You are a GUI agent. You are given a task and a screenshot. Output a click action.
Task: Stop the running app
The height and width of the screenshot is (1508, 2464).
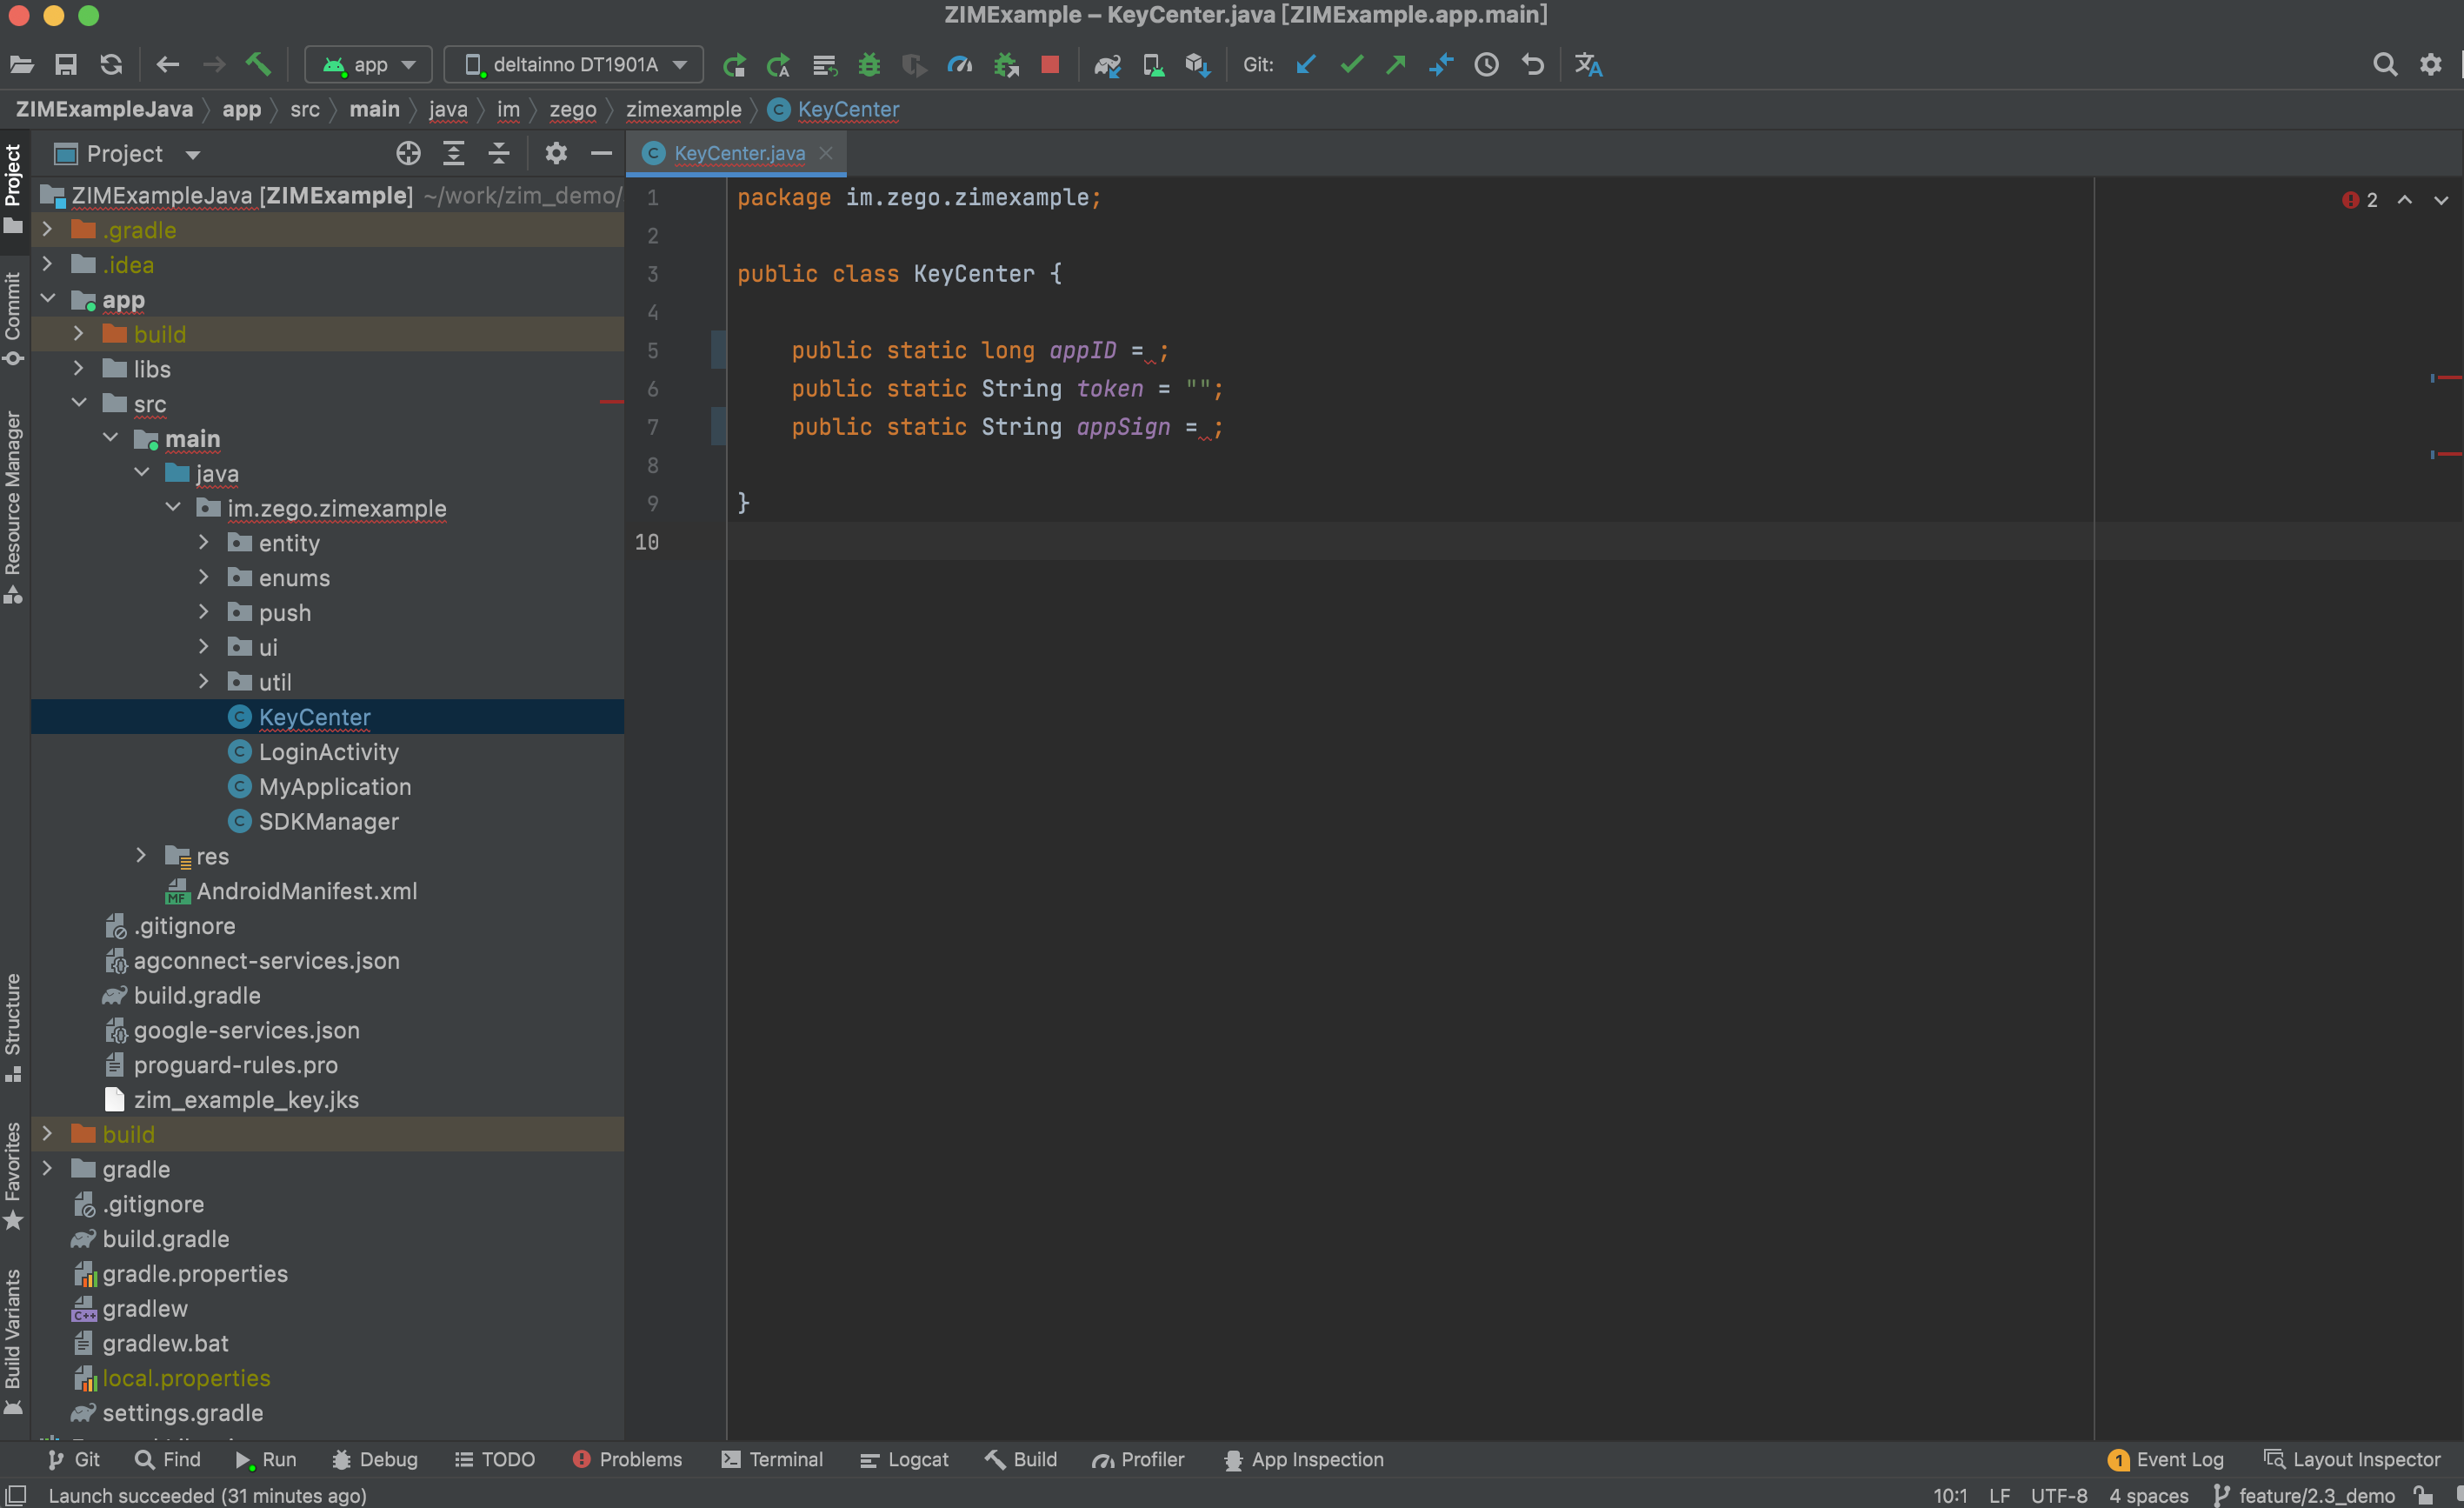tap(1049, 64)
